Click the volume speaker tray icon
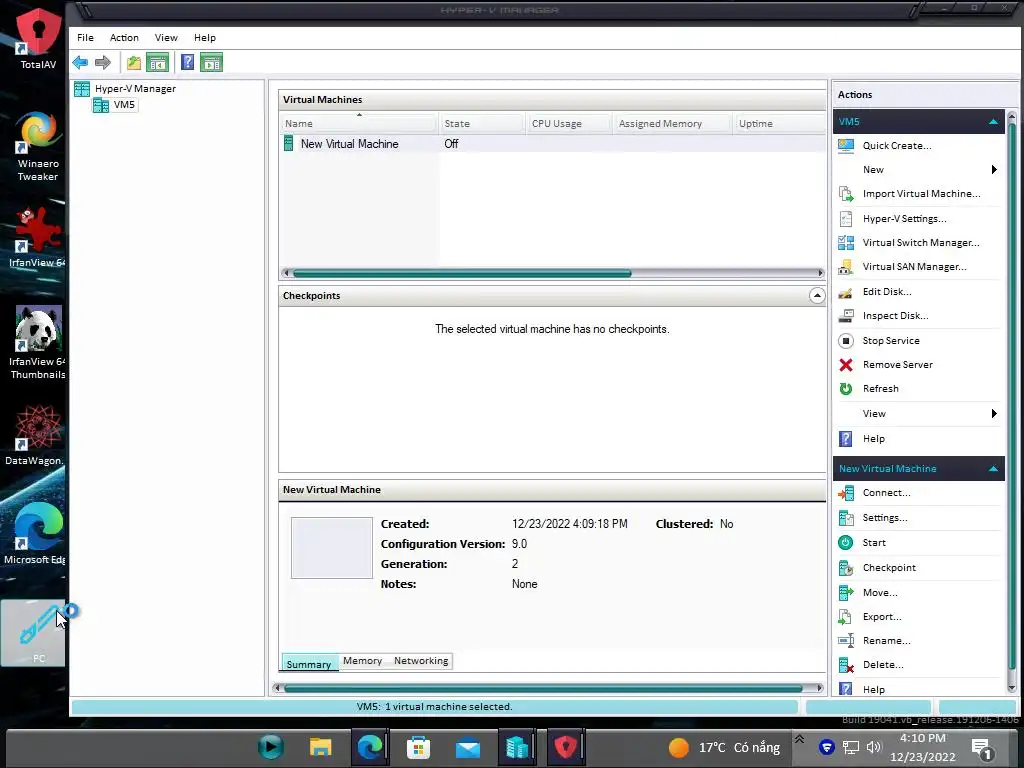 [x=873, y=747]
